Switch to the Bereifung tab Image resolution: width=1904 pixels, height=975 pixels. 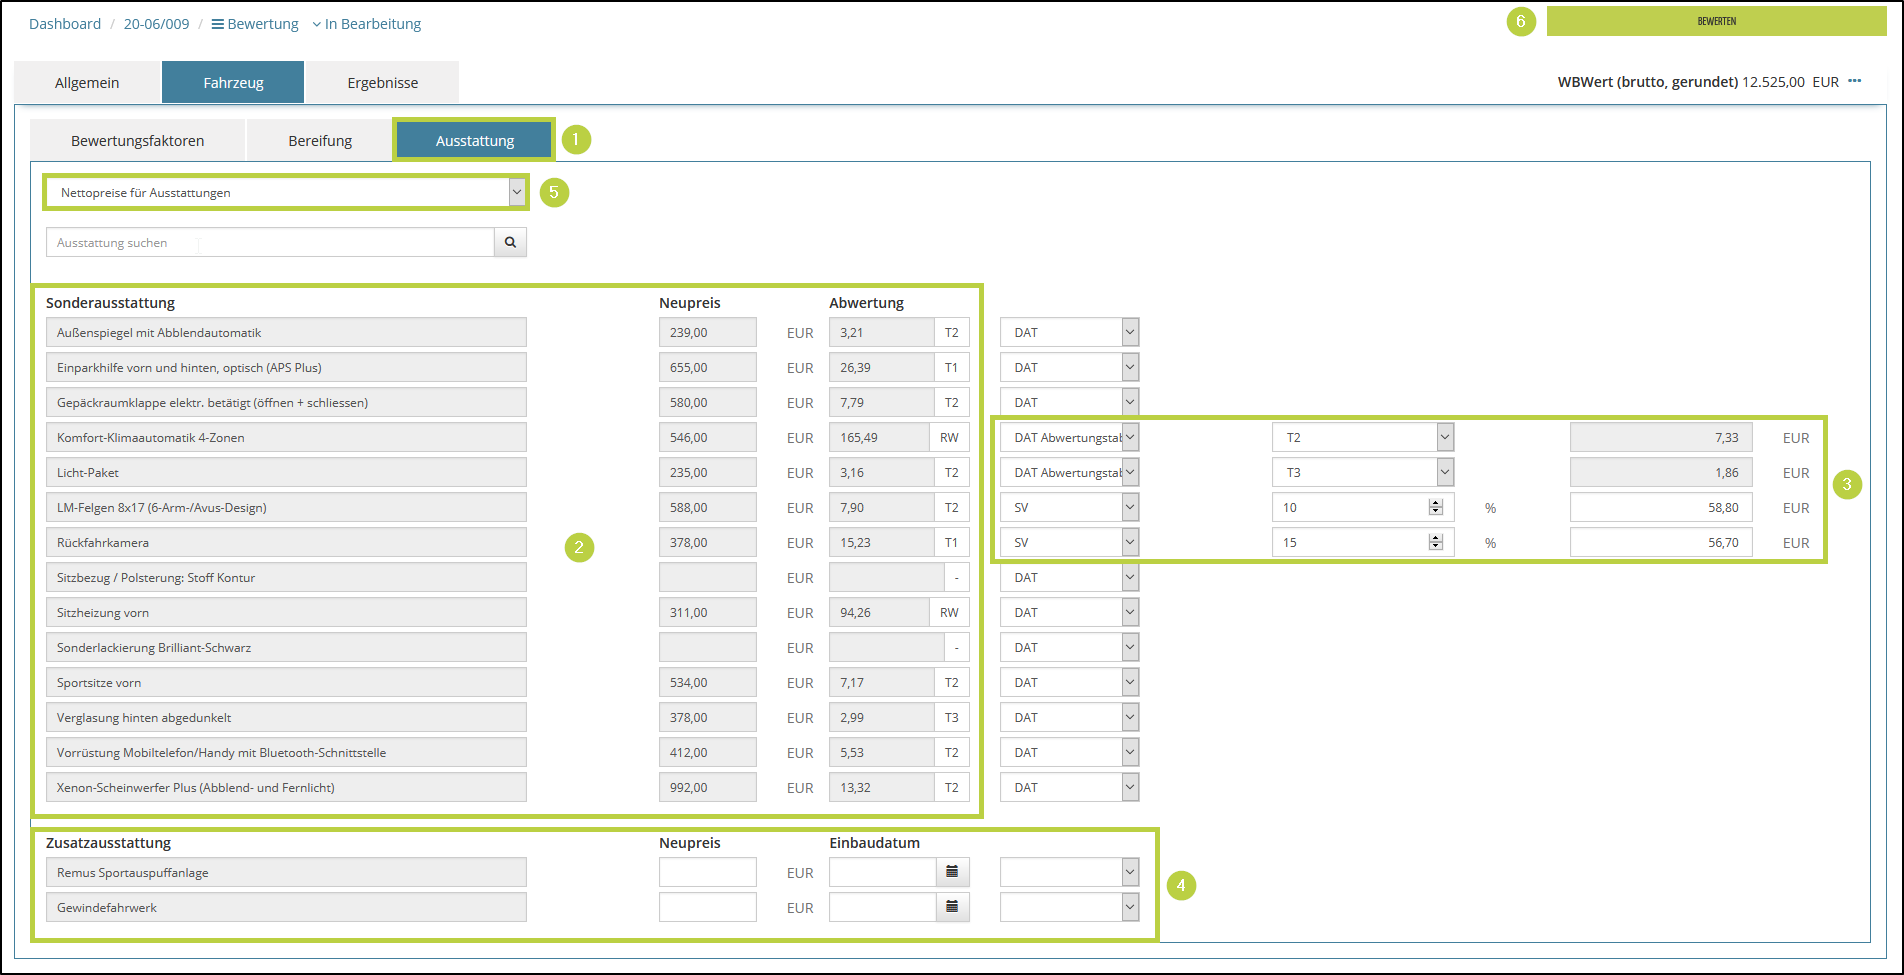(320, 140)
